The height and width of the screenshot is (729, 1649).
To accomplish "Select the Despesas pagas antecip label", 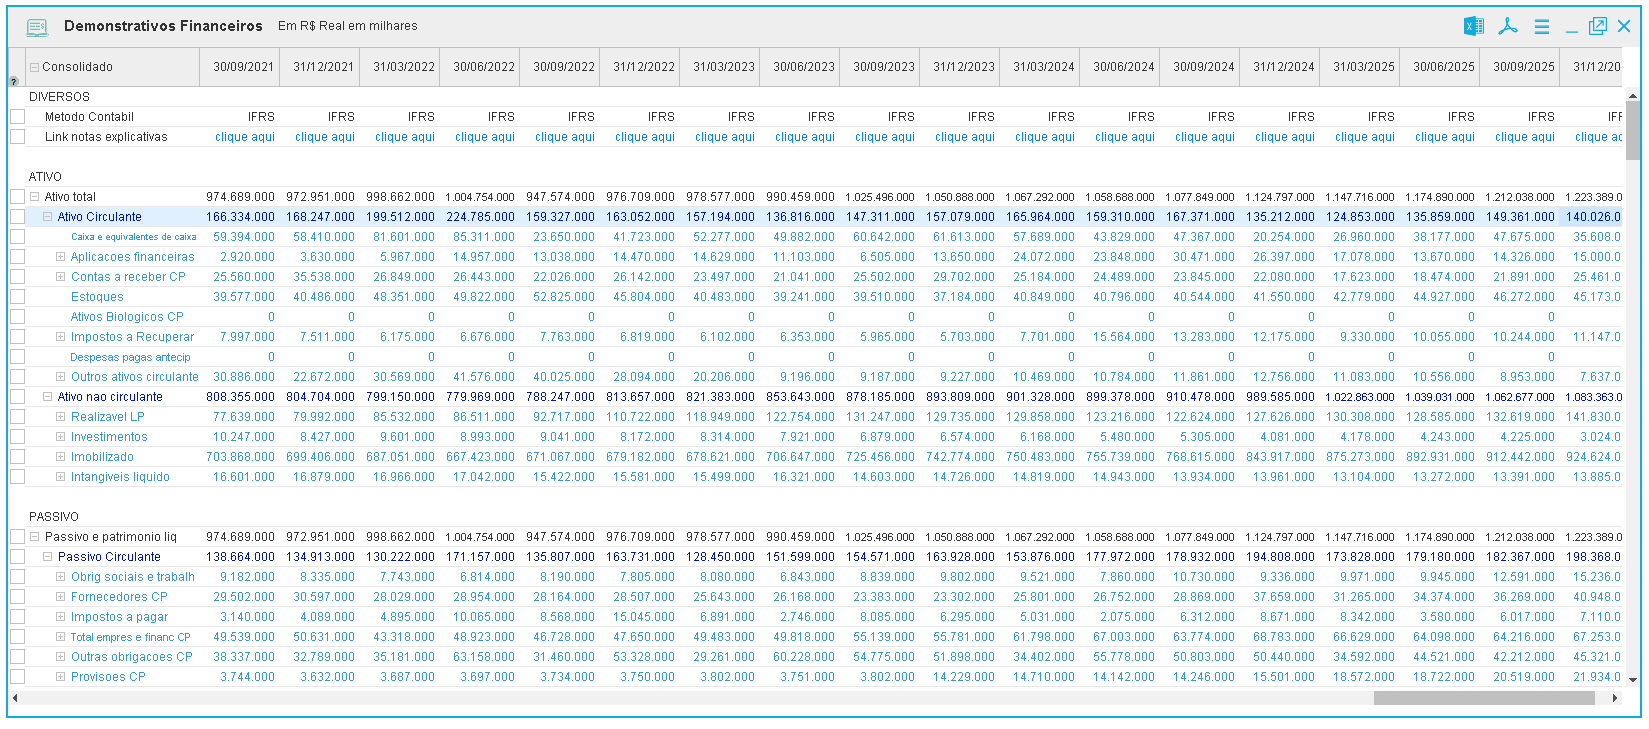I will pos(130,357).
